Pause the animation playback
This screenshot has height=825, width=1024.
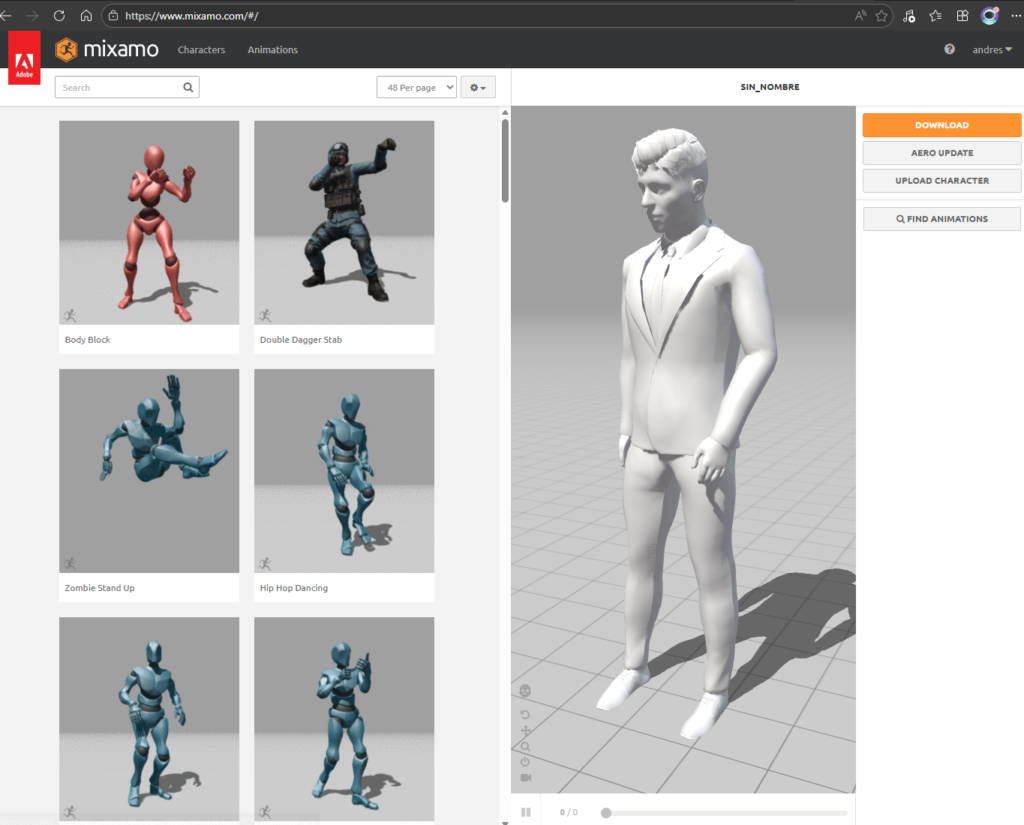[x=526, y=812]
